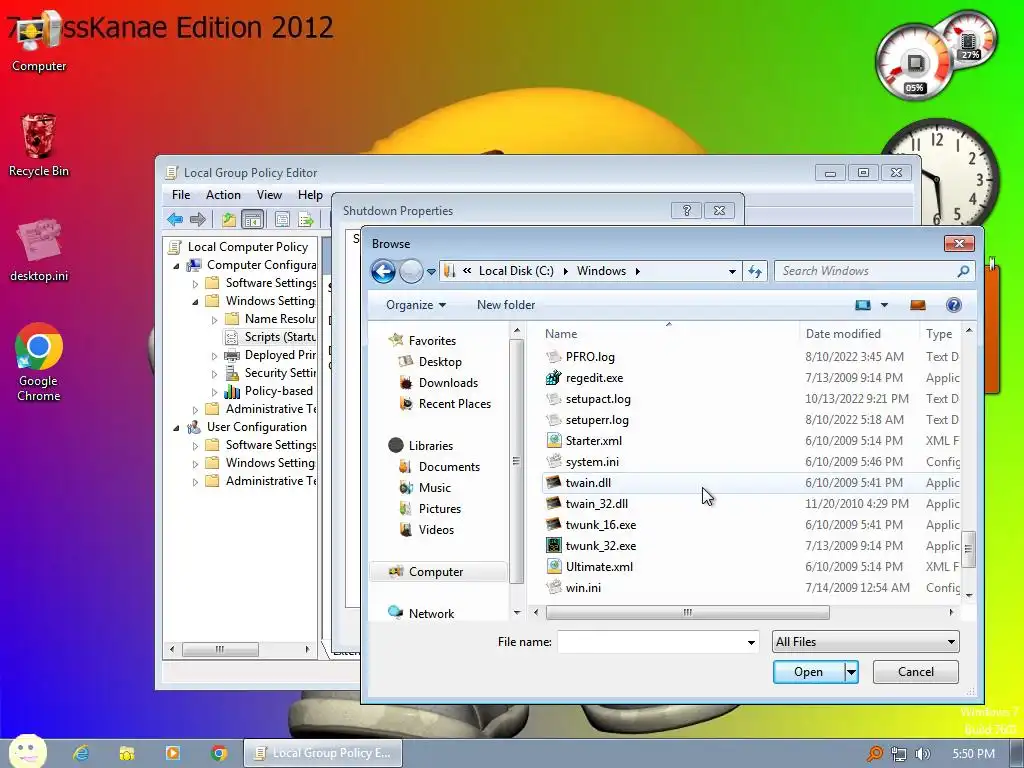Collapse the User Configuration node

[176, 428]
